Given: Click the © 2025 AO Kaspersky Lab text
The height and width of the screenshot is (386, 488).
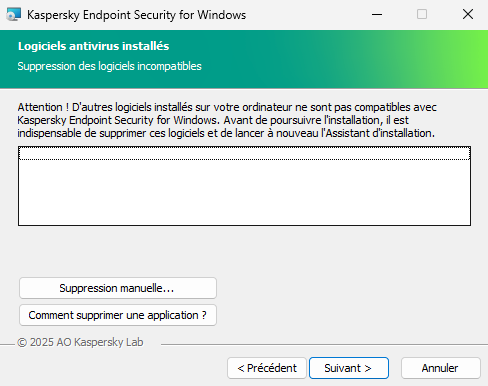Looking at the screenshot, I should 80,342.
